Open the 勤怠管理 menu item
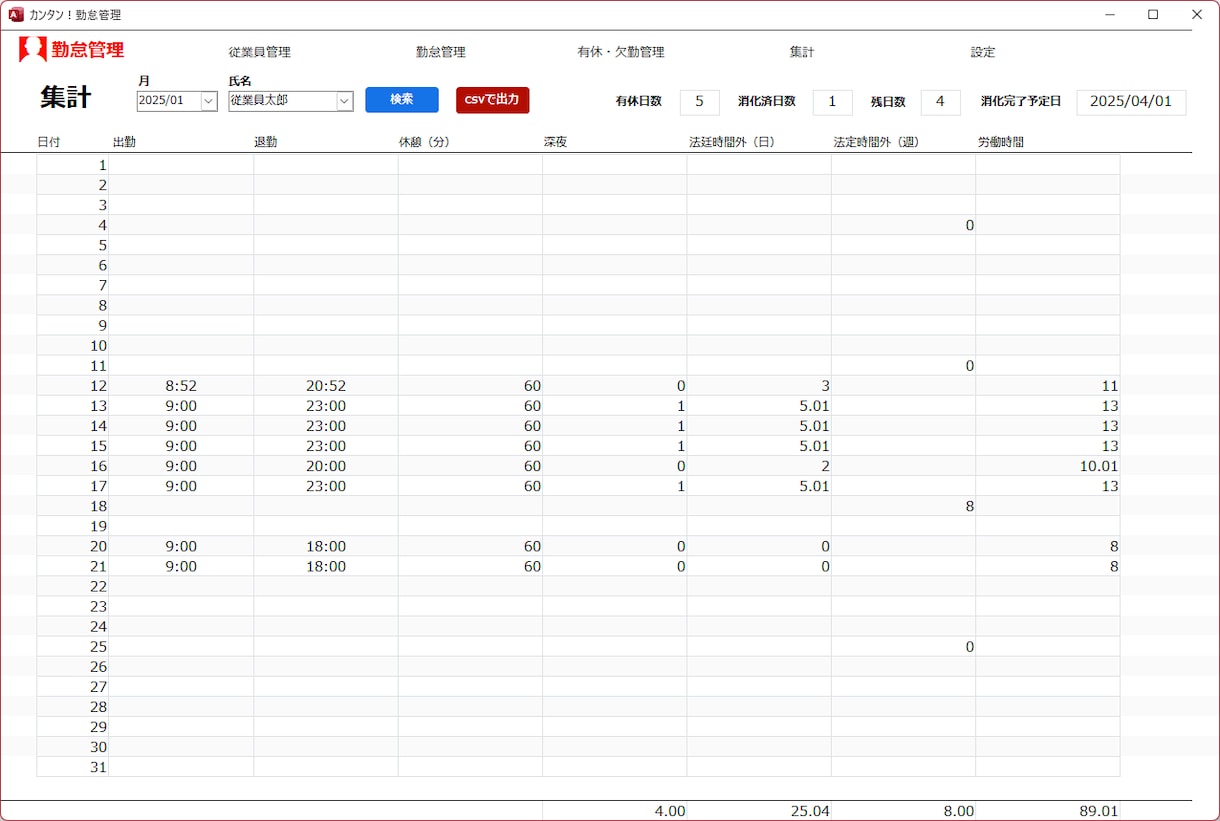Image resolution: width=1220 pixels, height=821 pixels. click(x=441, y=52)
